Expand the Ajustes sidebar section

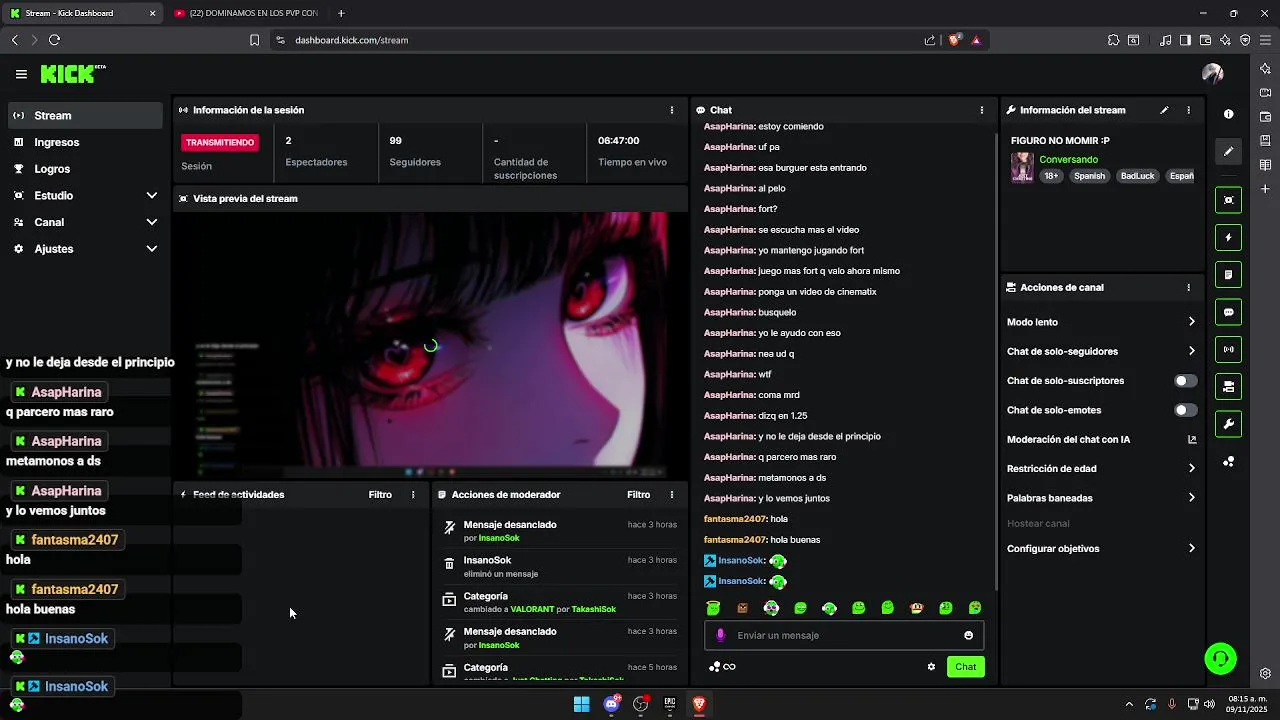click(x=85, y=249)
